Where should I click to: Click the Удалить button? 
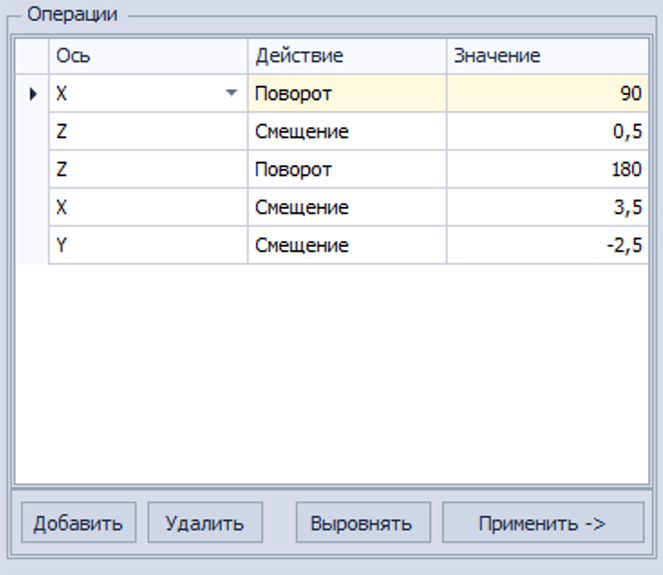[x=205, y=522]
